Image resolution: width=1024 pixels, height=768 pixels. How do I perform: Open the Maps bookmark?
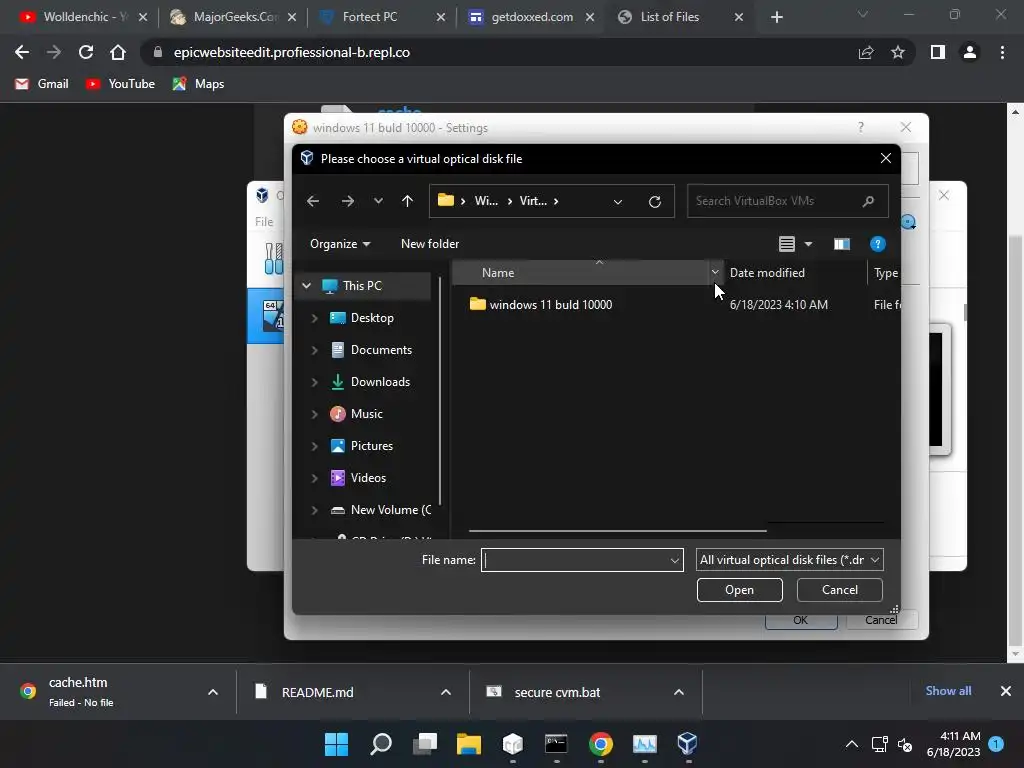point(199,84)
